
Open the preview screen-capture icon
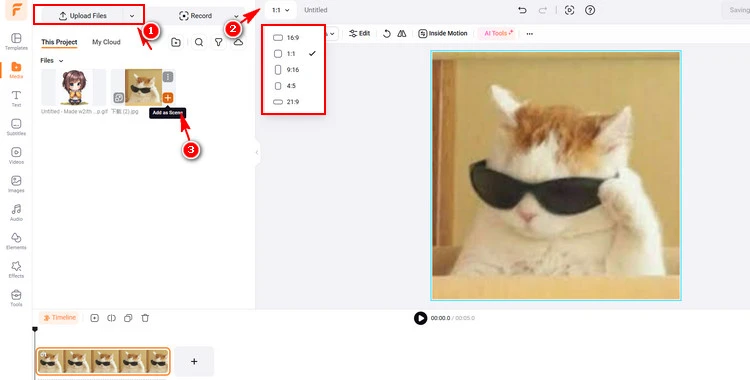tap(569, 10)
